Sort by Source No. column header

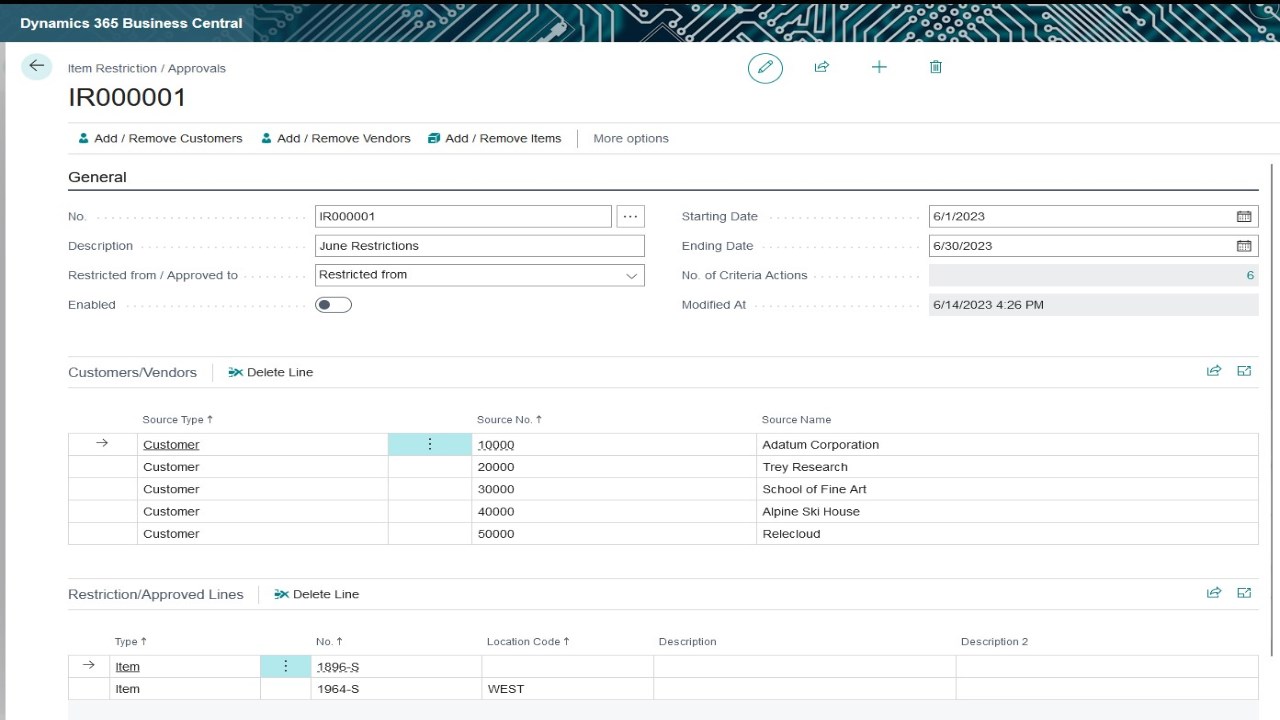(x=510, y=420)
